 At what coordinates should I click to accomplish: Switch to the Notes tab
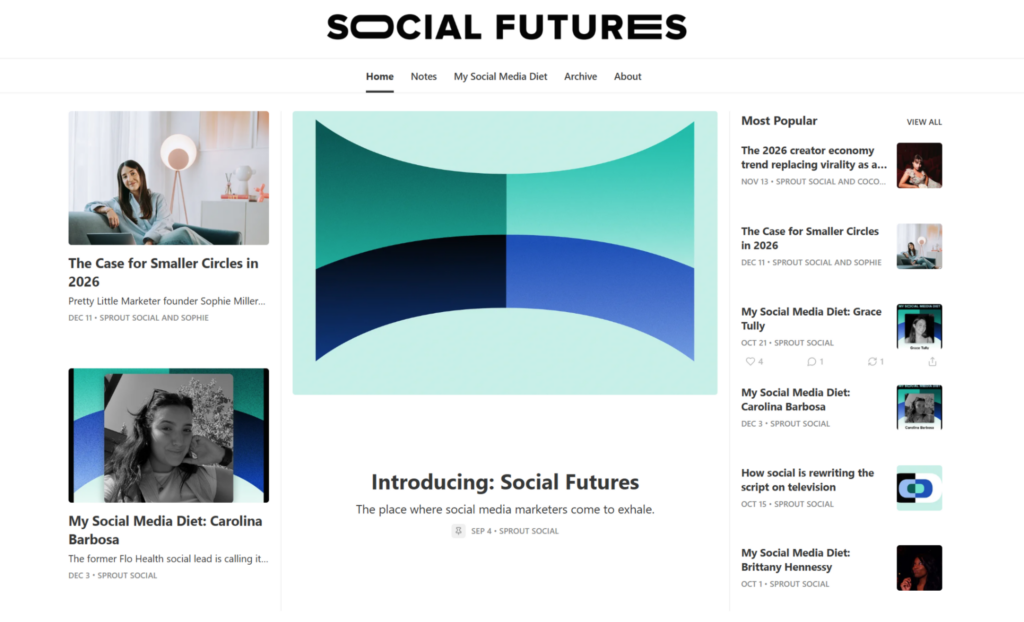click(x=423, y=76)
